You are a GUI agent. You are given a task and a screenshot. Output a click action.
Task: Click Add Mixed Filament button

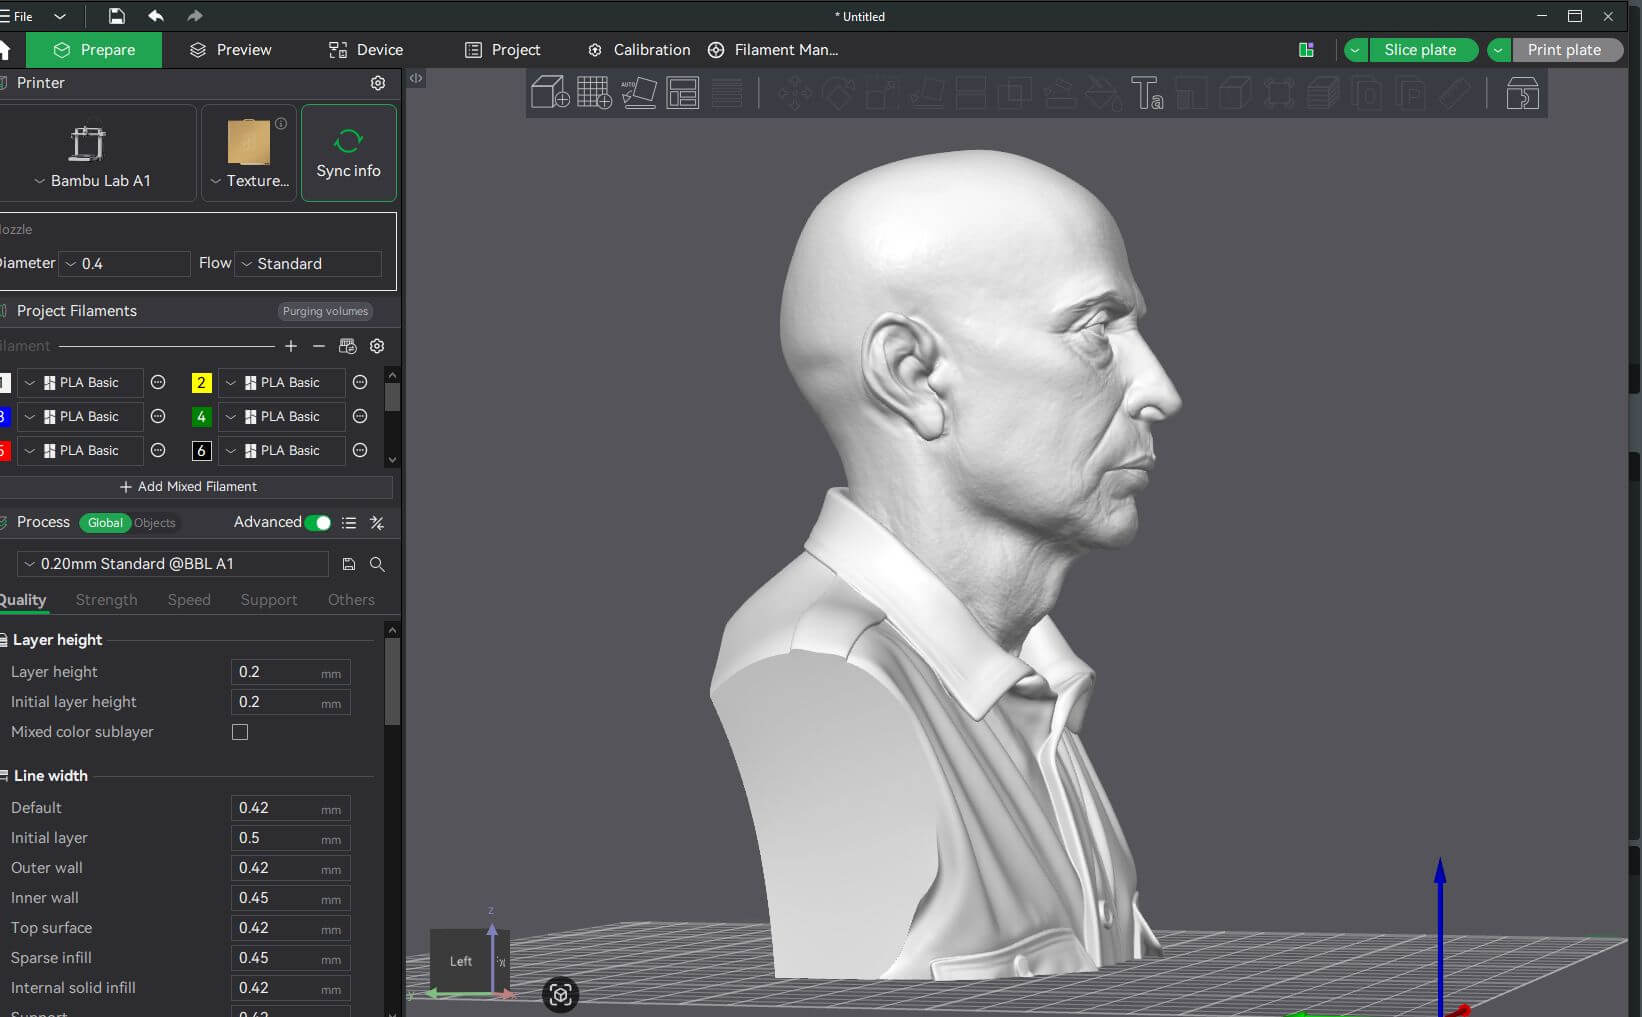[189, 486]
